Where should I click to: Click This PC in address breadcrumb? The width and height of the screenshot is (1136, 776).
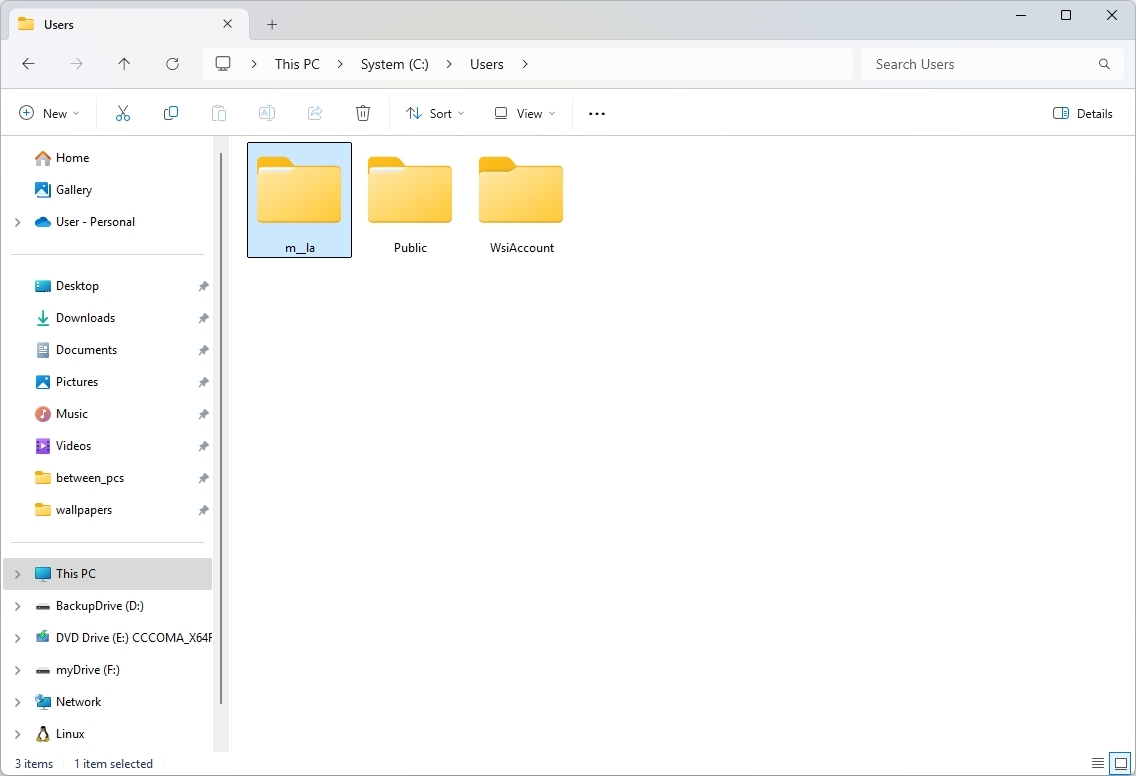[x=297, y=64]
